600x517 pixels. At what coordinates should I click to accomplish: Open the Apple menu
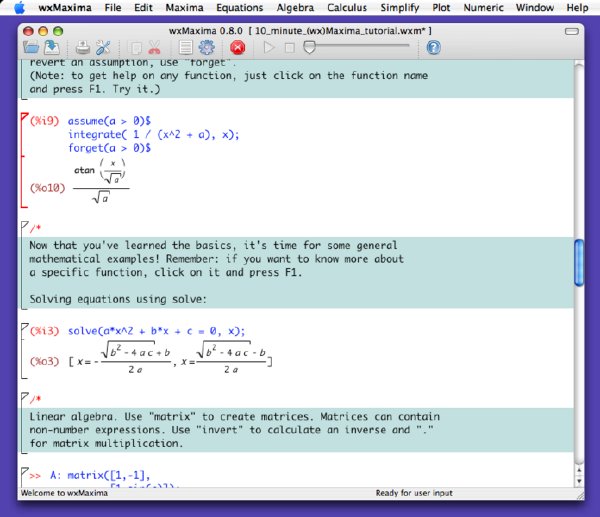pos(19,7)
